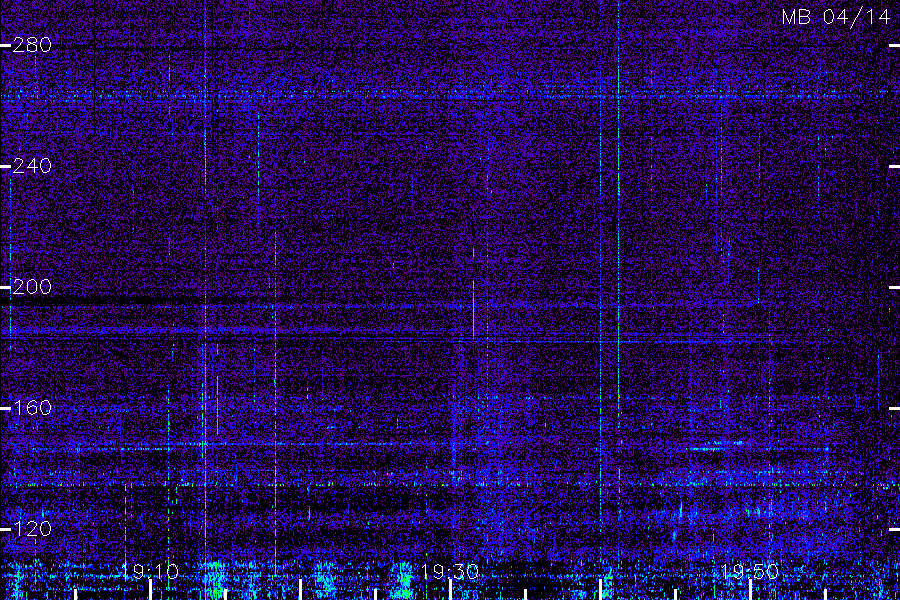Click the 200 frequency axis label

32,287
